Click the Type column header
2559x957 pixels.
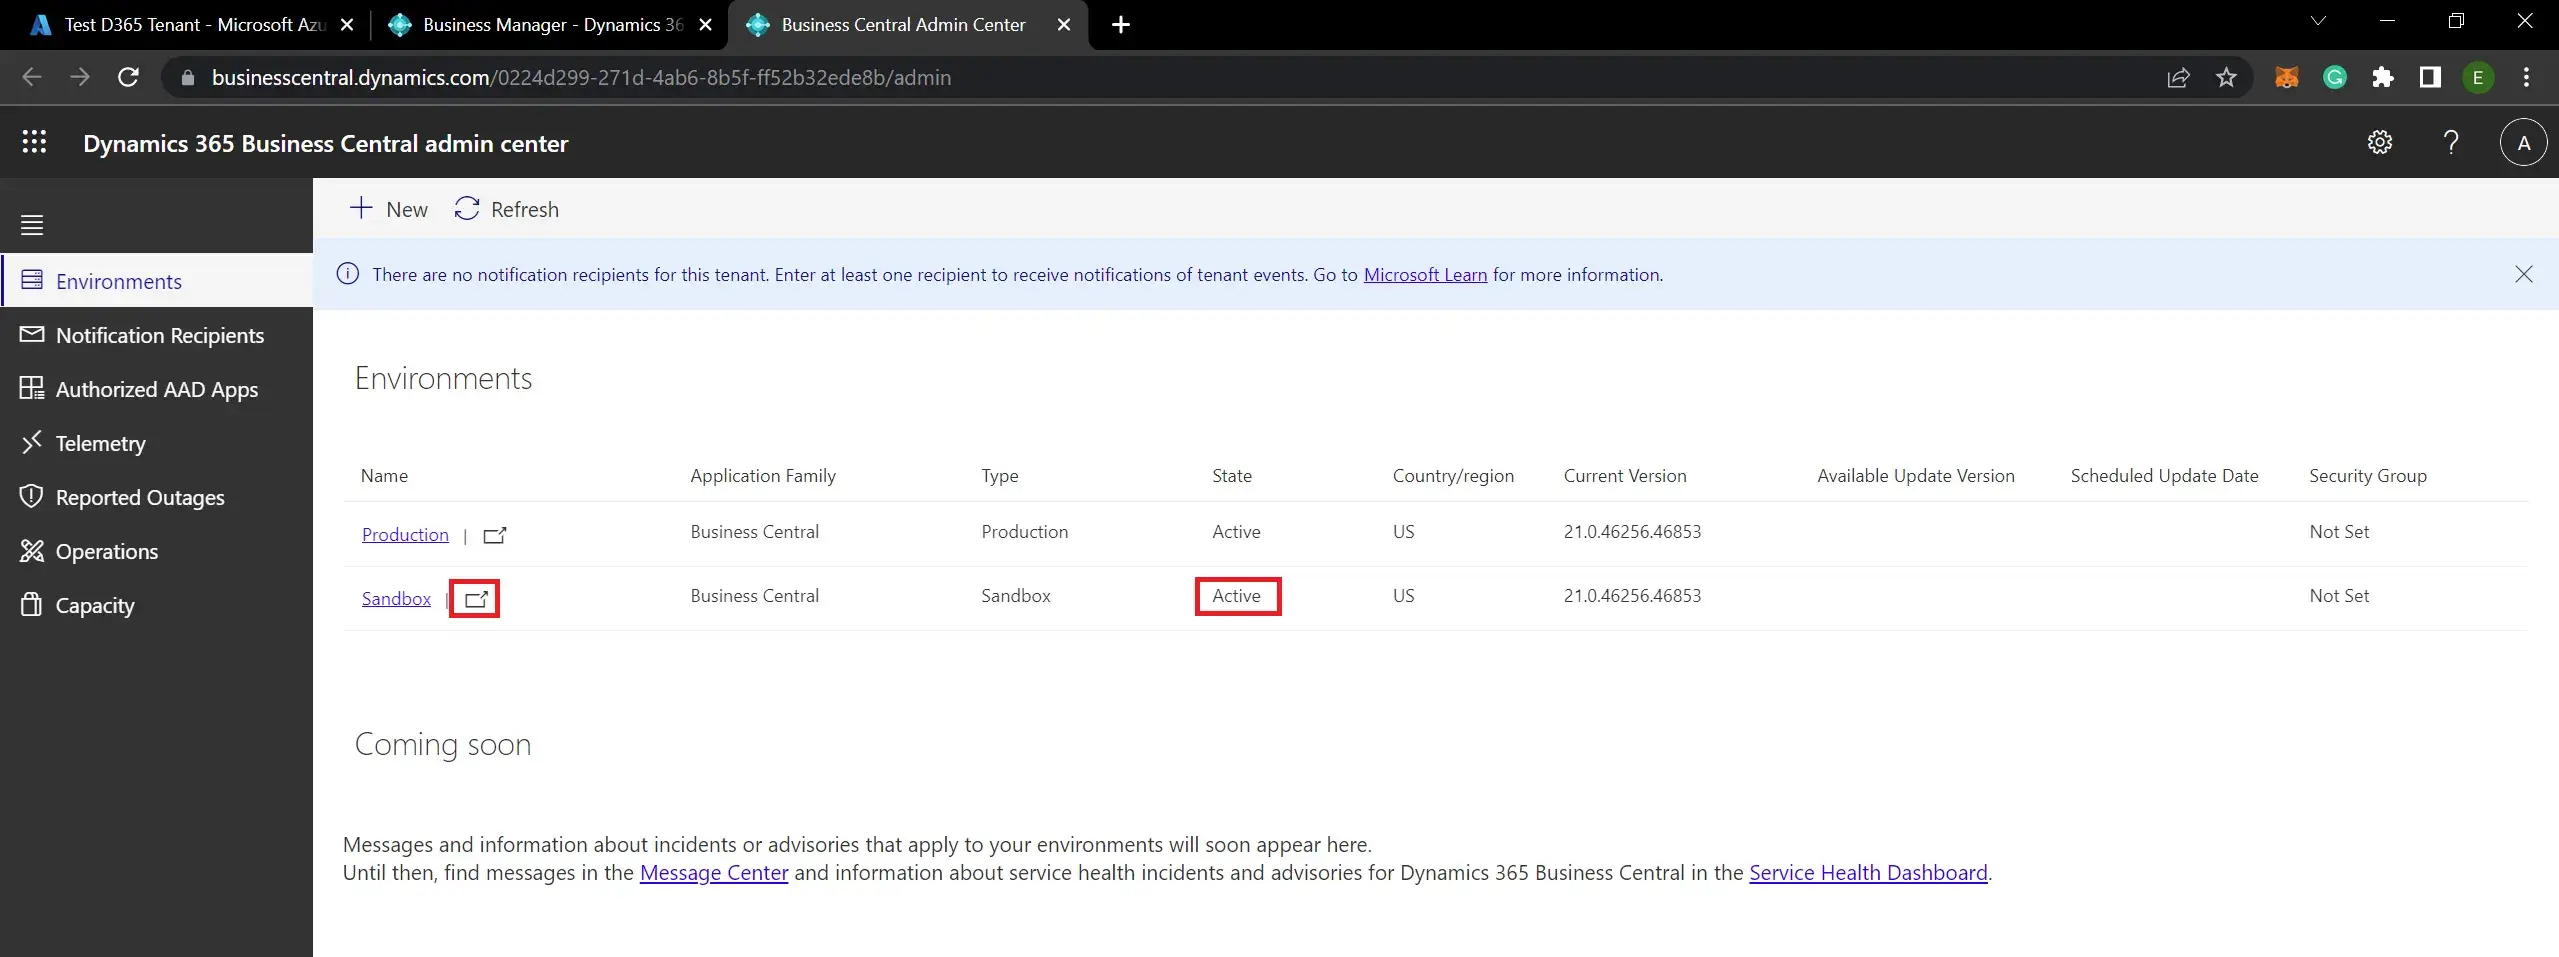(1000, 476)
